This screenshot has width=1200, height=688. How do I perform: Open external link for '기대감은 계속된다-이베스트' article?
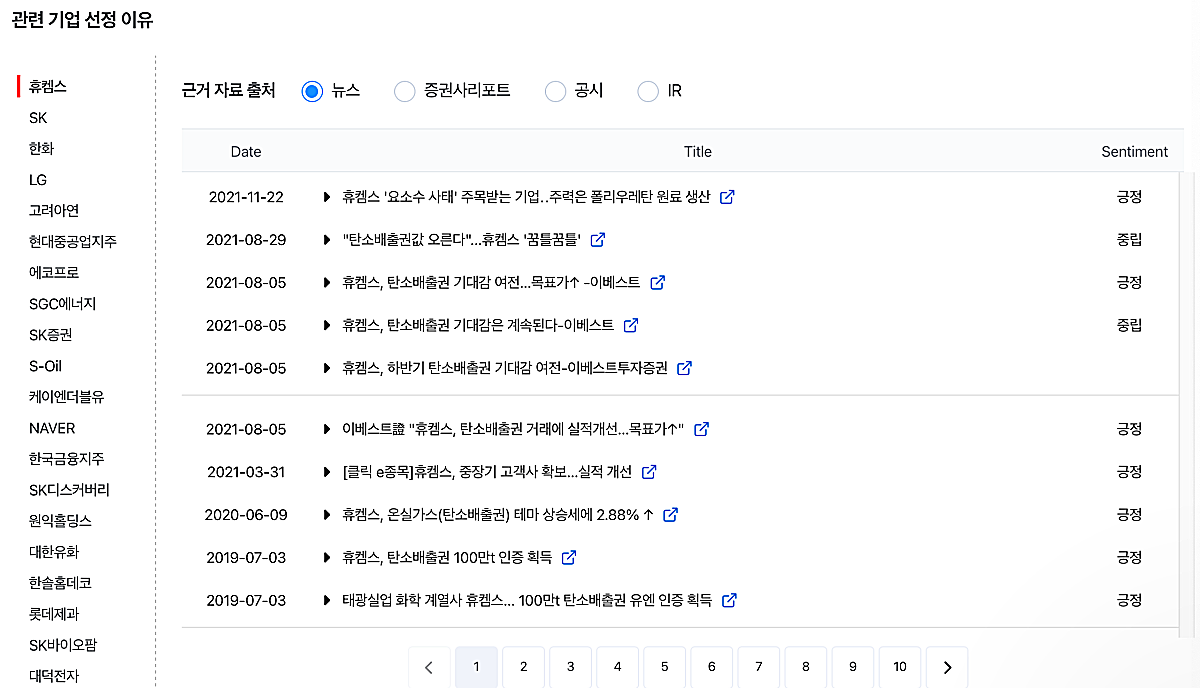tap(631, 325)
